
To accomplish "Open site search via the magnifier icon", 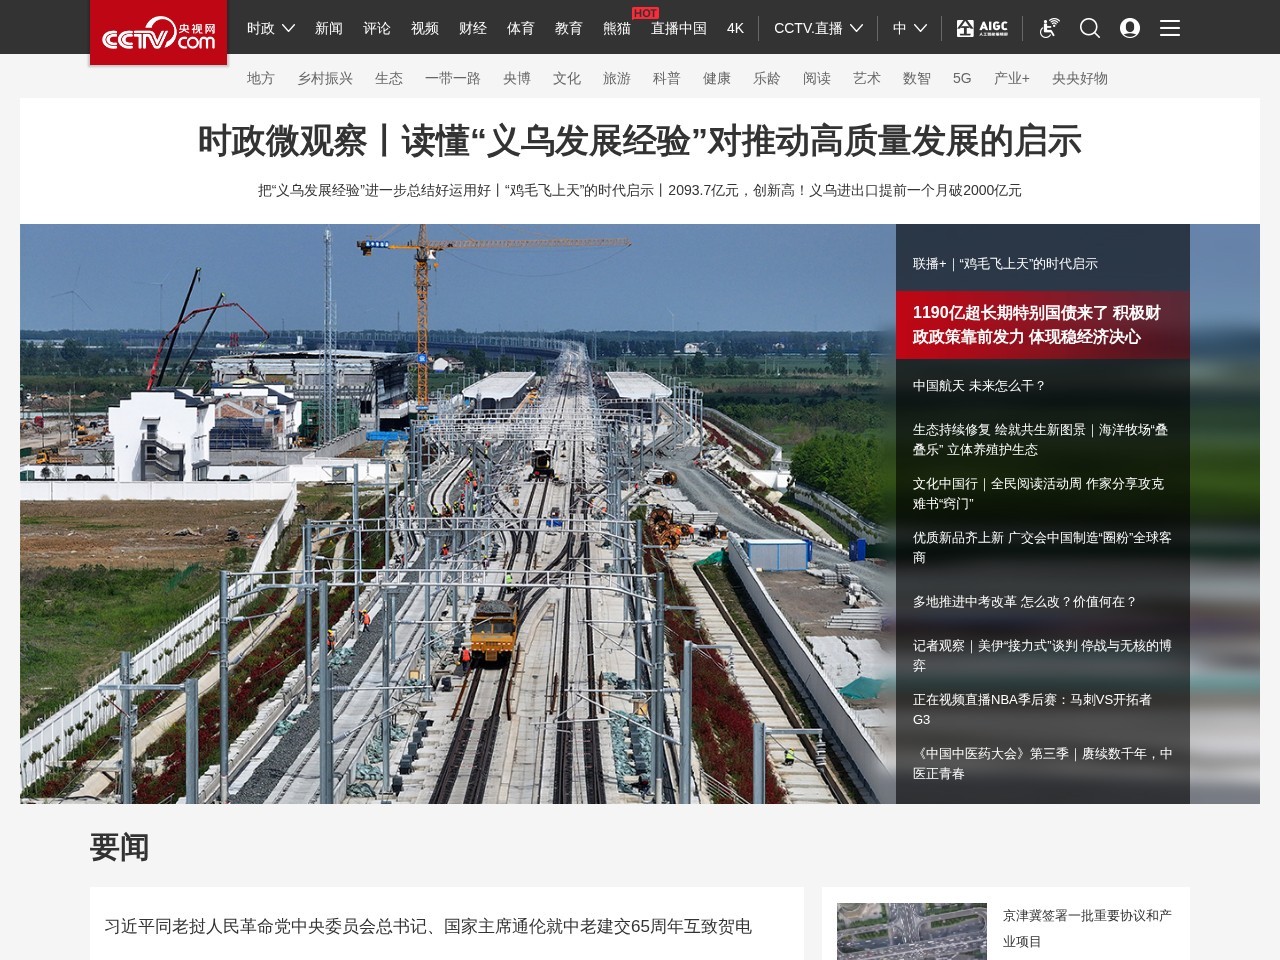I will [1089, 28].
